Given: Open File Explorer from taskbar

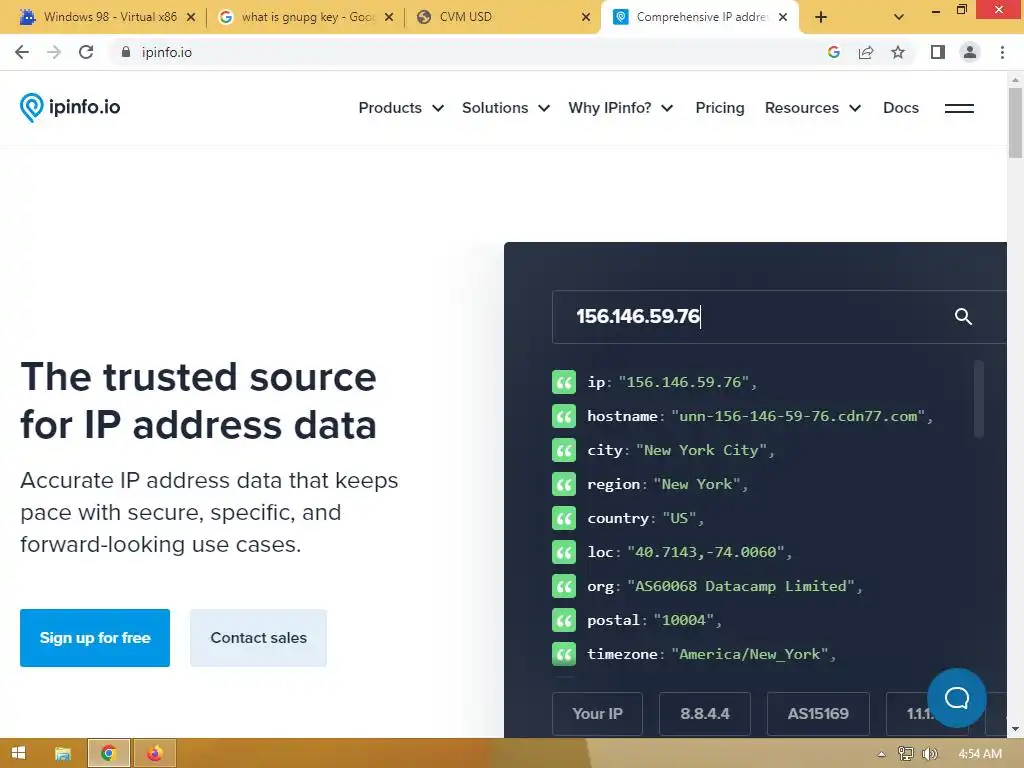Looking at the screenshot, I should (x=63, y=754).
